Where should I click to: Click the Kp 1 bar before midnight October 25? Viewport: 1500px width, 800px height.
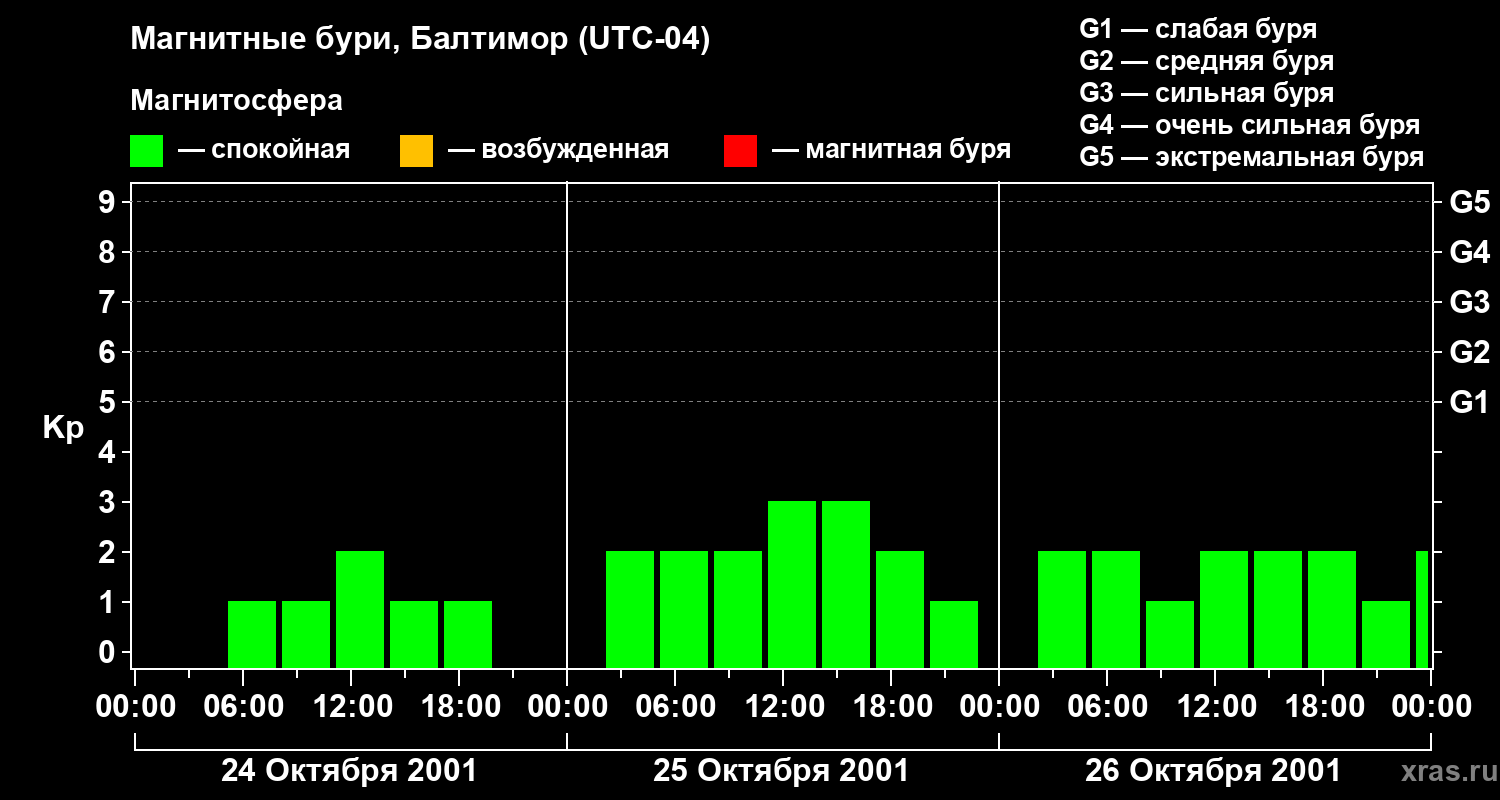954,634
